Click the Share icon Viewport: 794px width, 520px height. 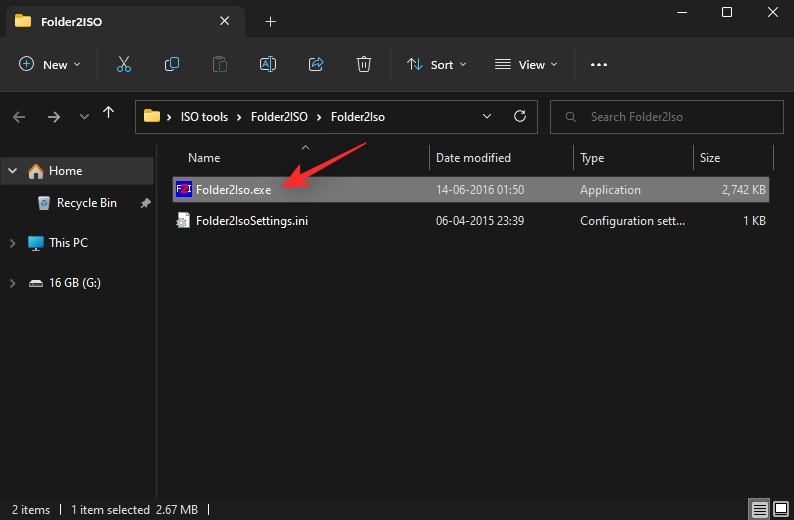pyautogui.click(x=316, y=64)
